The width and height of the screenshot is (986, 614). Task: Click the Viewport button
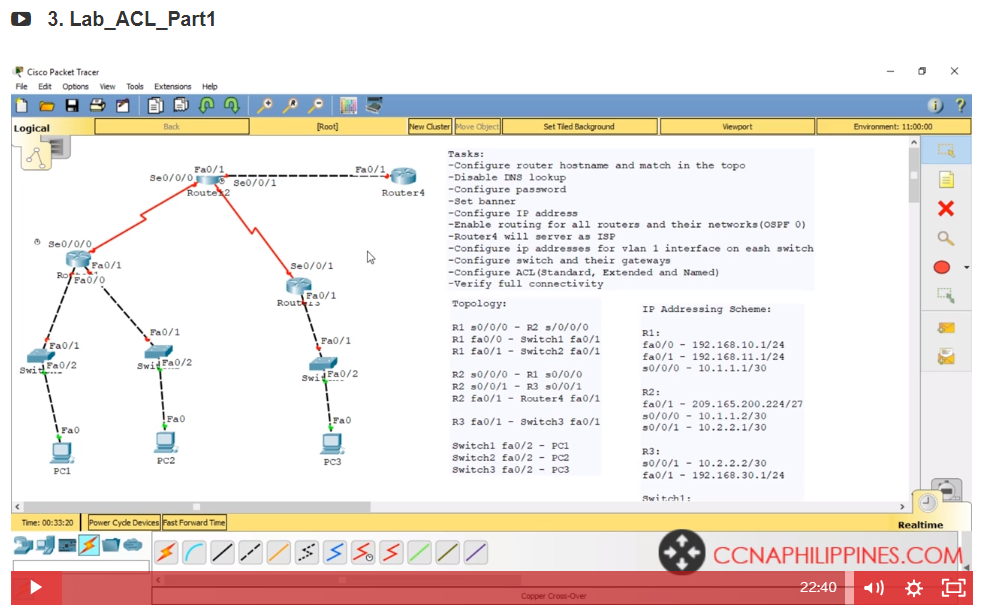coord(737,126)
